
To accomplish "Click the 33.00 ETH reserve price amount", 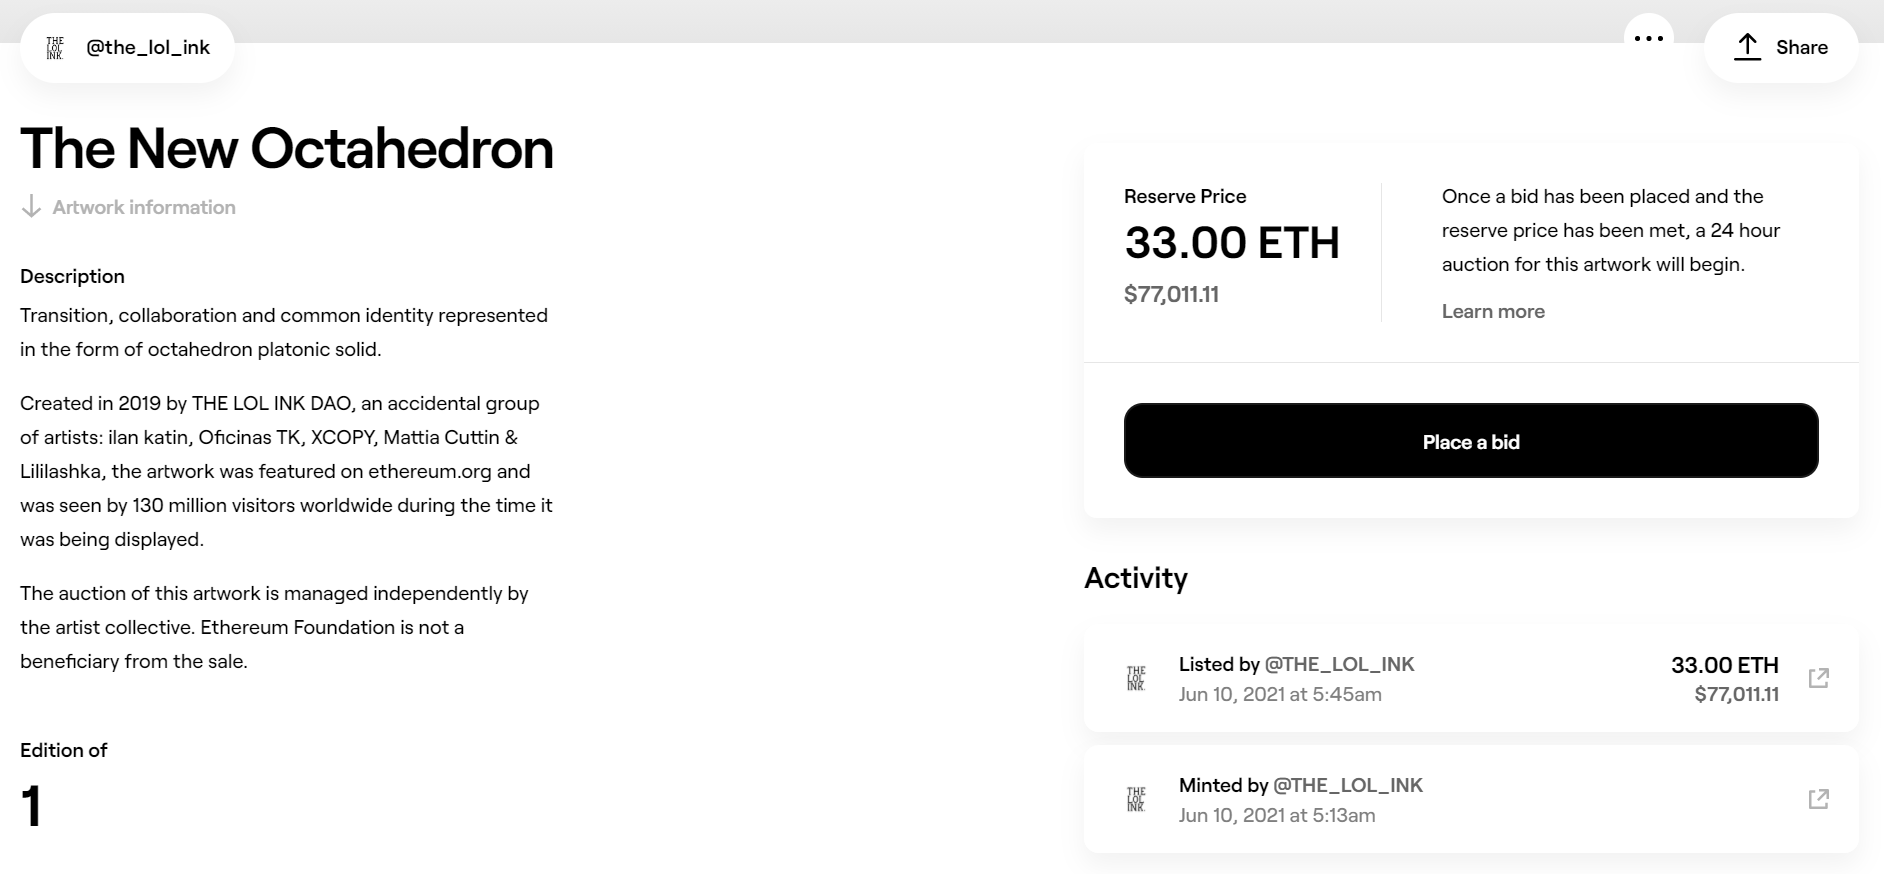I will coord(1231,243).
